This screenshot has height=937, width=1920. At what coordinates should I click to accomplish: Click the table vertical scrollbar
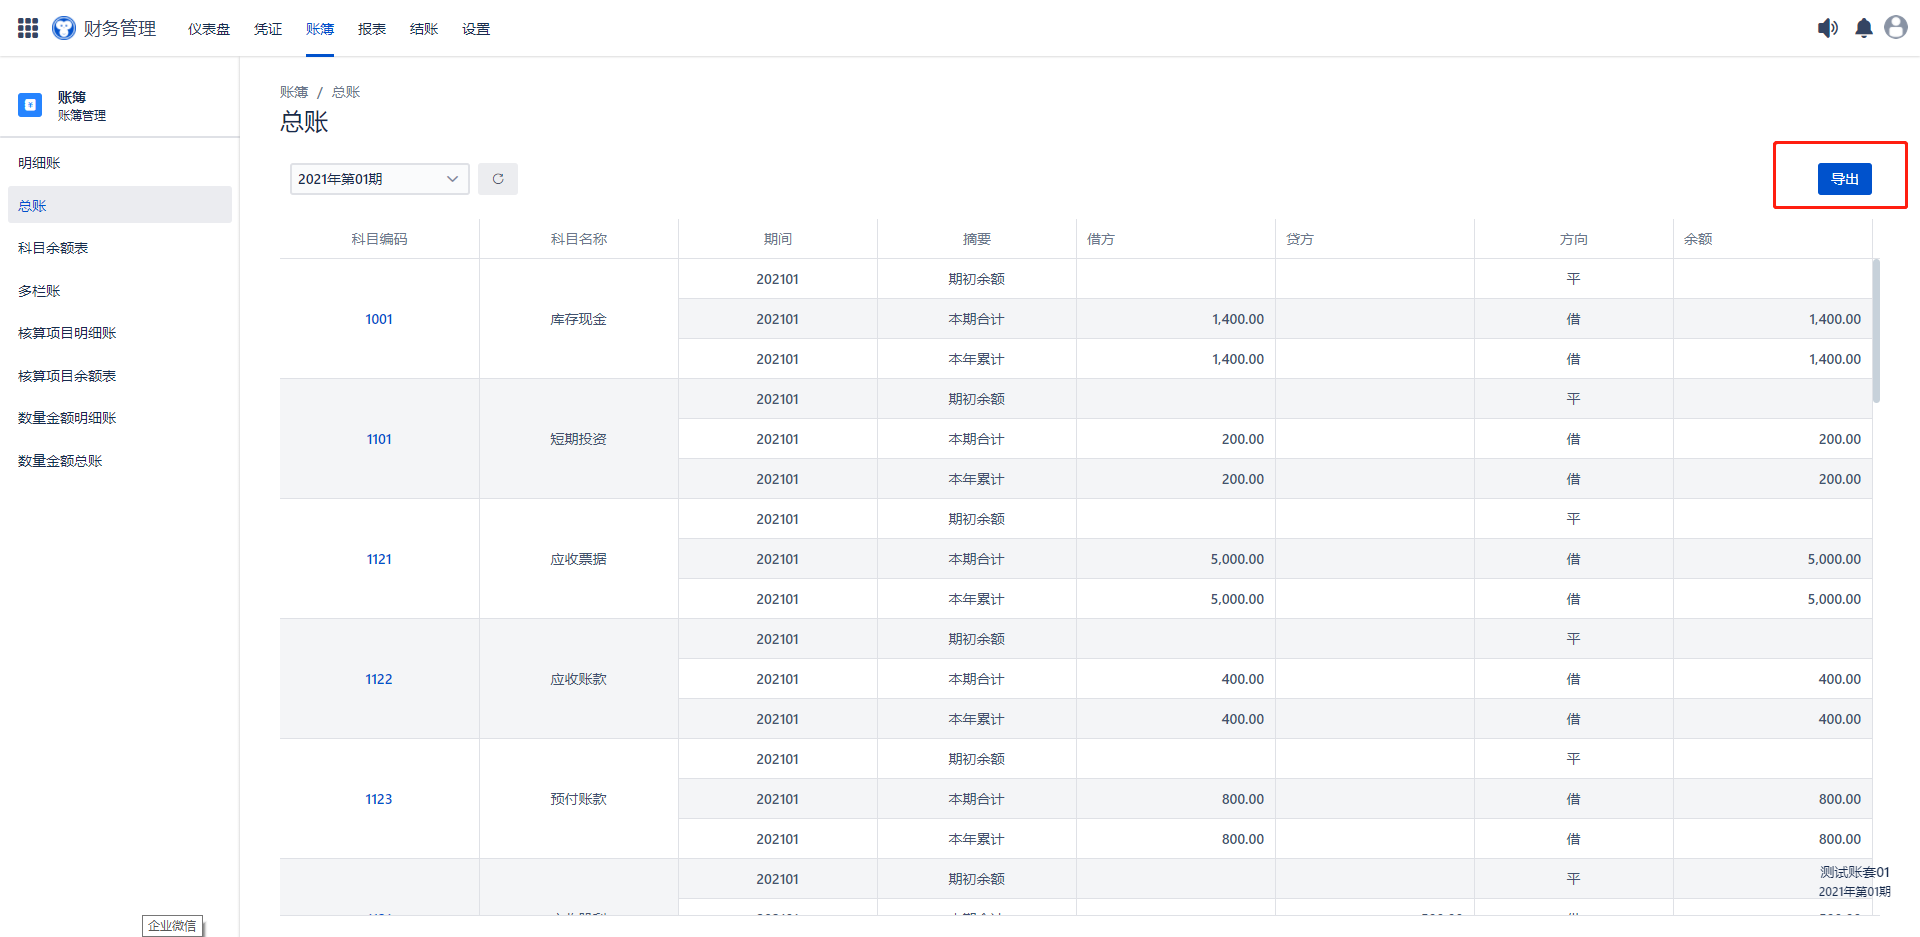click(x=1876, y=330)
